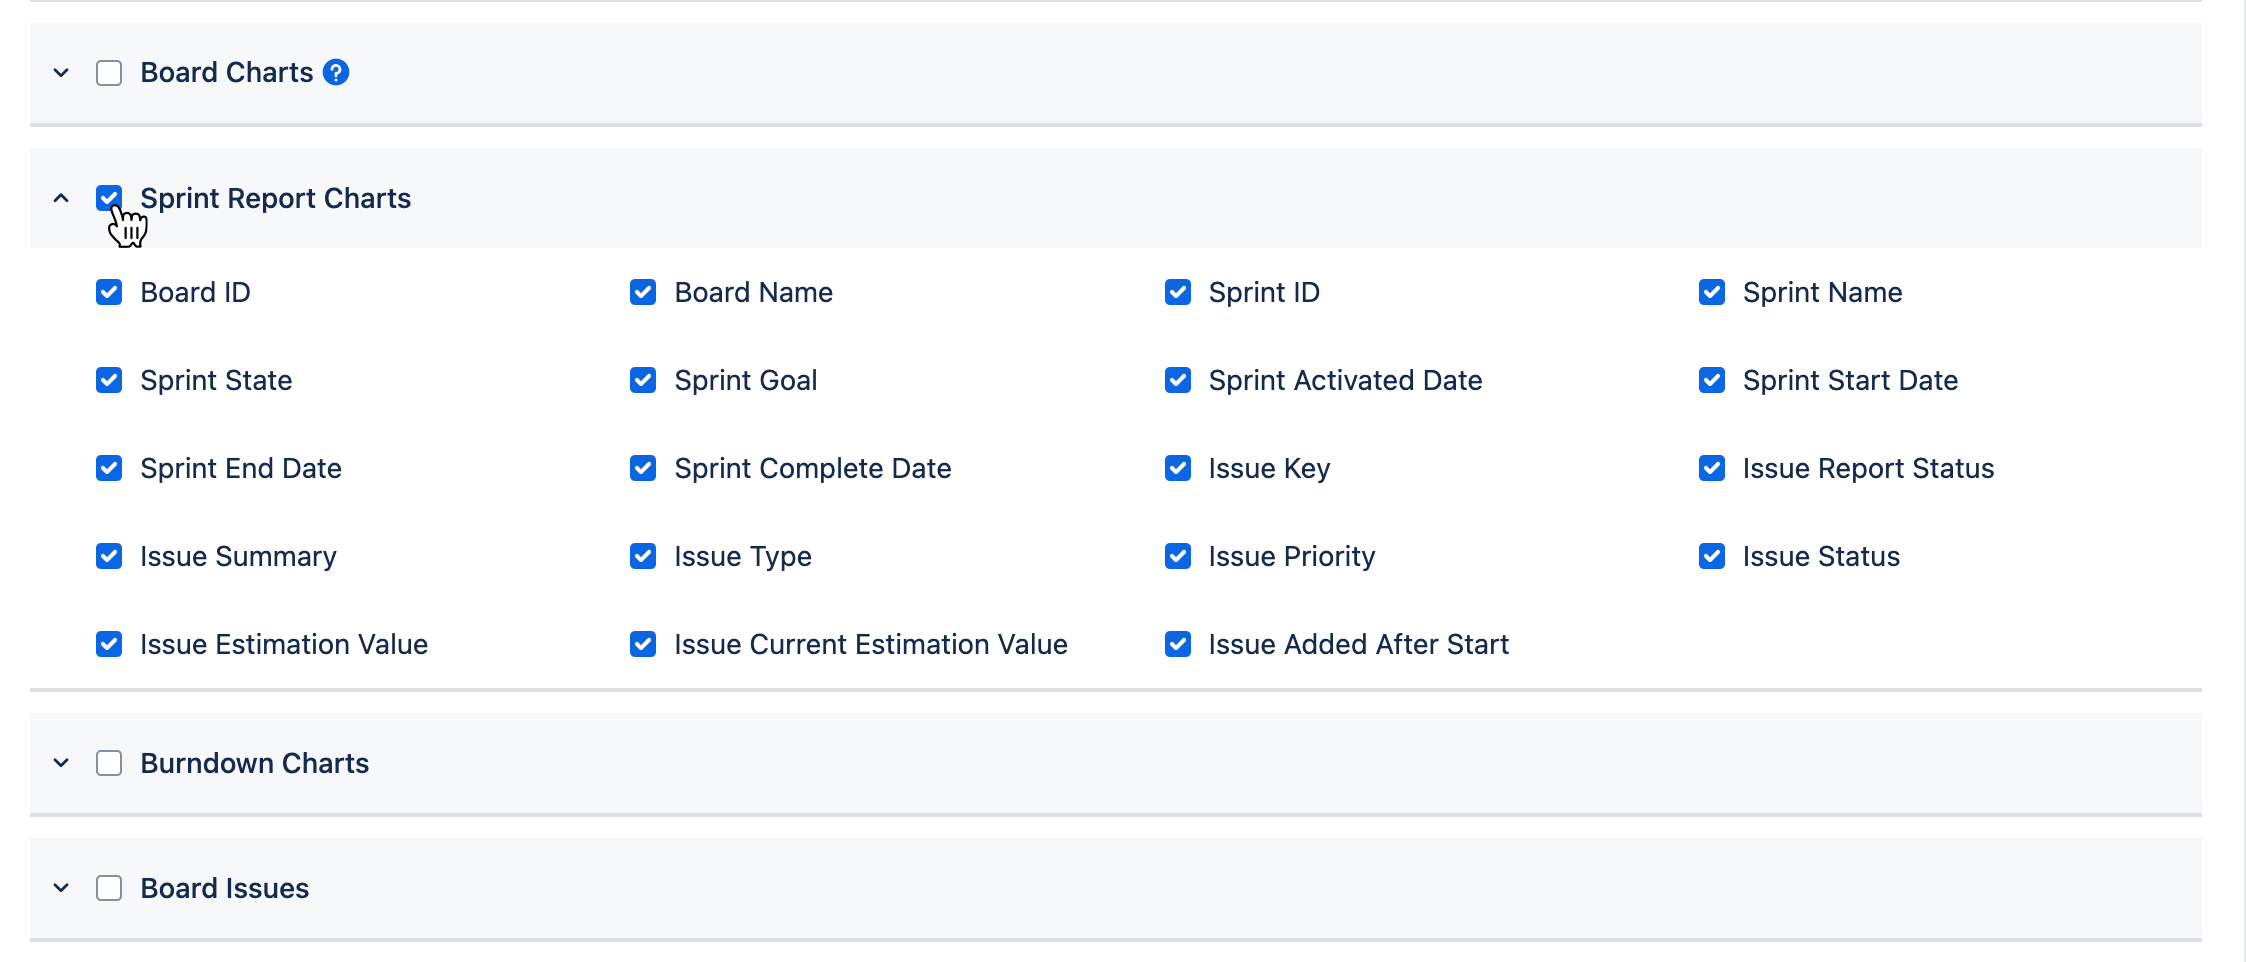Expand the Board Charts section
This screenshot has height=962, width=2246.
(60, 72)
